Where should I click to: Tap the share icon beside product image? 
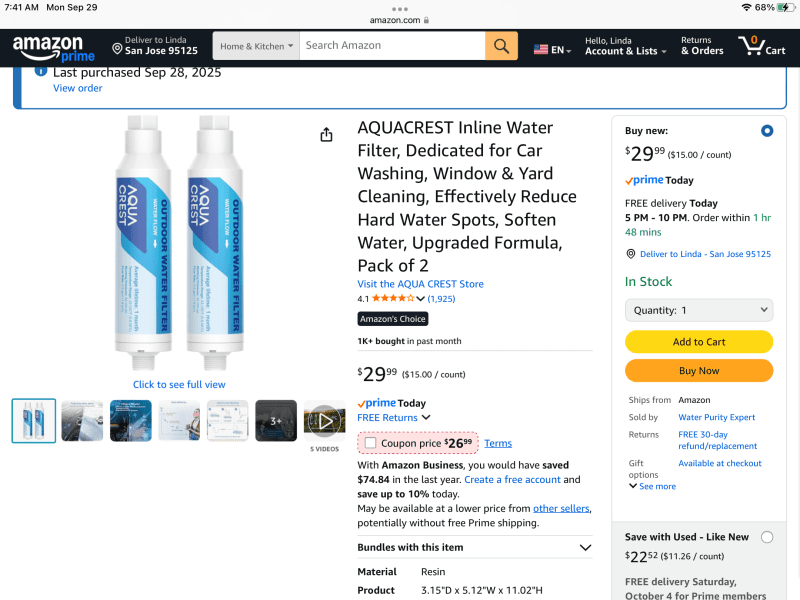[326, 135]
